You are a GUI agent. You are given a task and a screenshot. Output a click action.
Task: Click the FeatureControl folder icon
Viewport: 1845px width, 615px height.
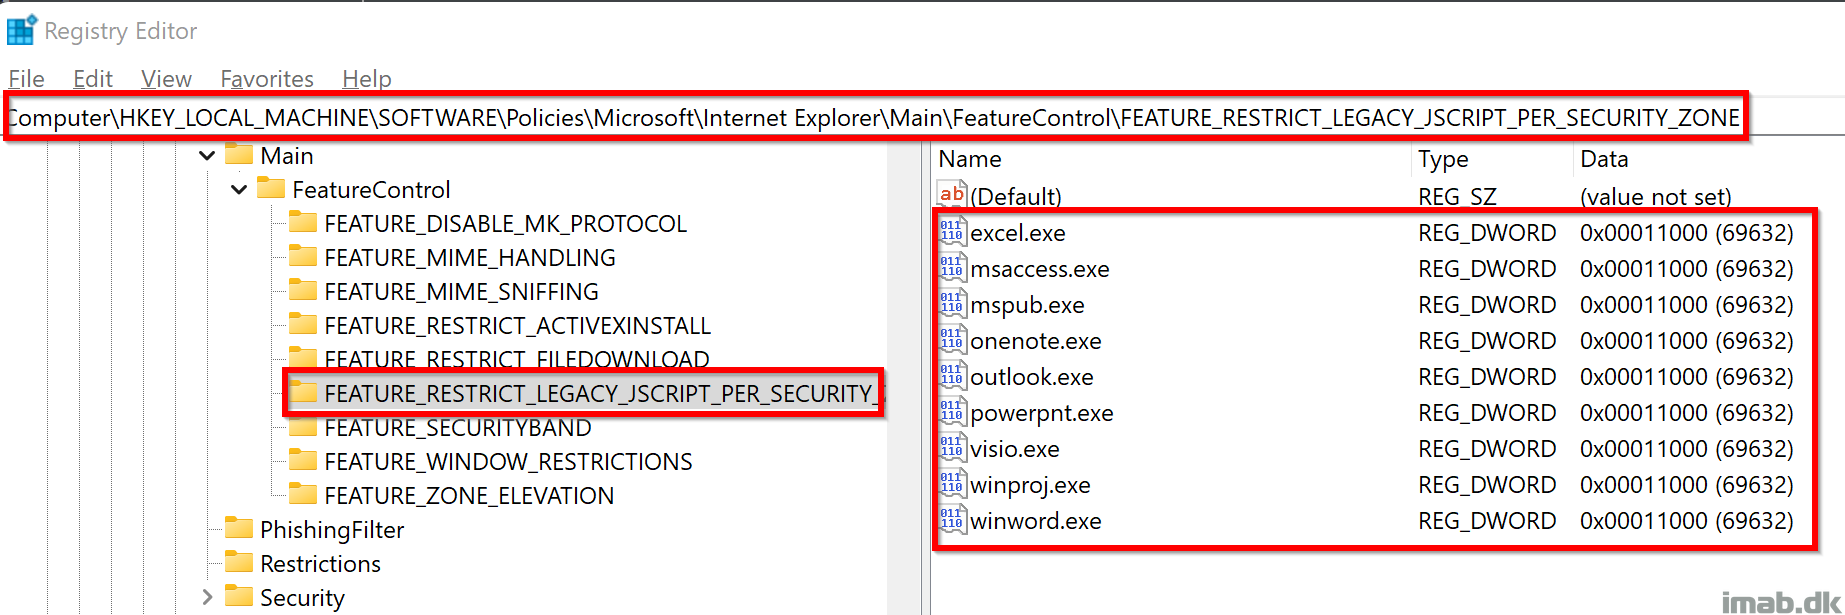click(x=271, y=189)
